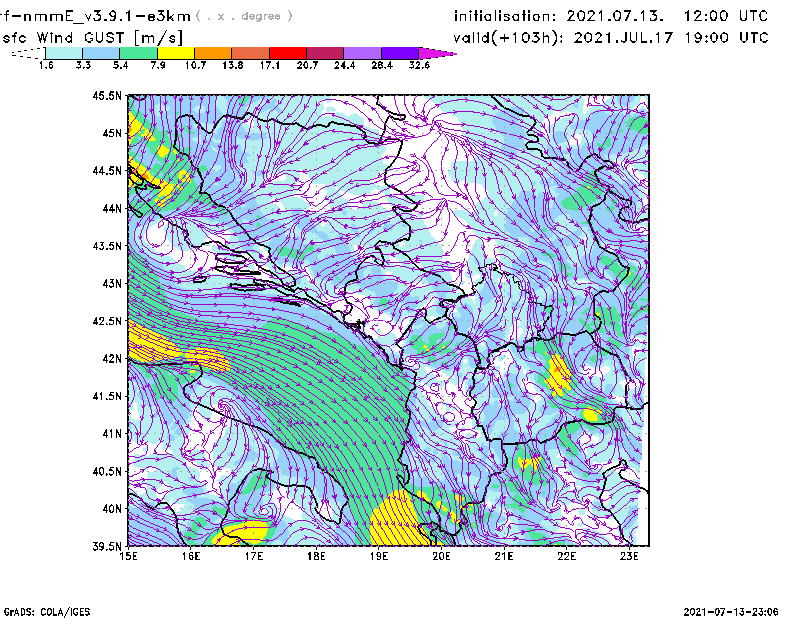Click the light purple 24.4–28.4 legend swatch
This screenshot has height=618, width=800.
point(362,53)
